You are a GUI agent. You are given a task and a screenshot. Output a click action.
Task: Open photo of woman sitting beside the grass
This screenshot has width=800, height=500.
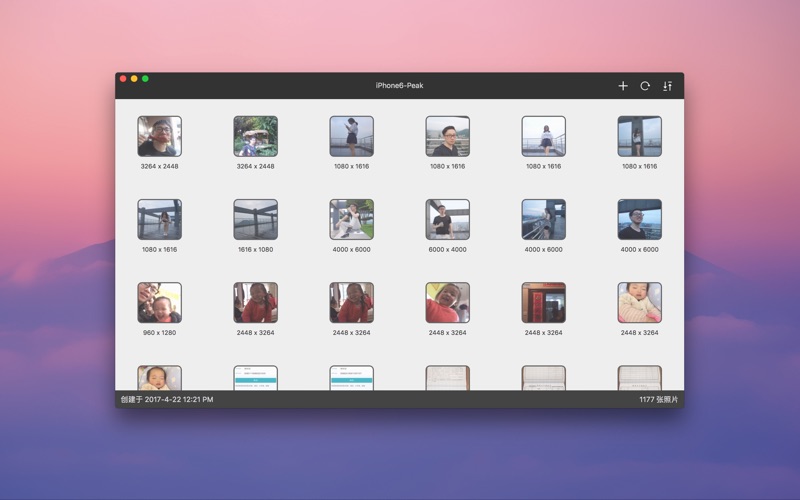point(352,219)
